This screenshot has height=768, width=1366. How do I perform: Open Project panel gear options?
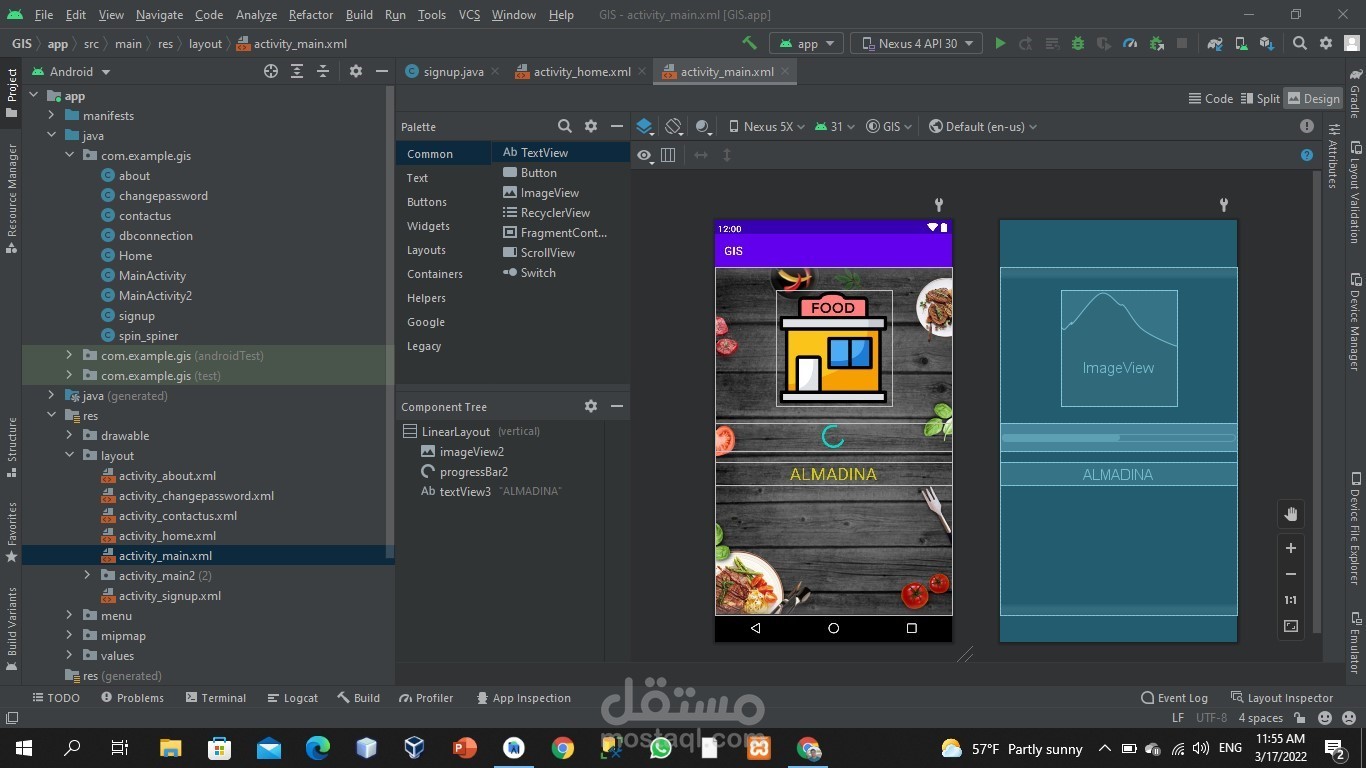[355, 71]
